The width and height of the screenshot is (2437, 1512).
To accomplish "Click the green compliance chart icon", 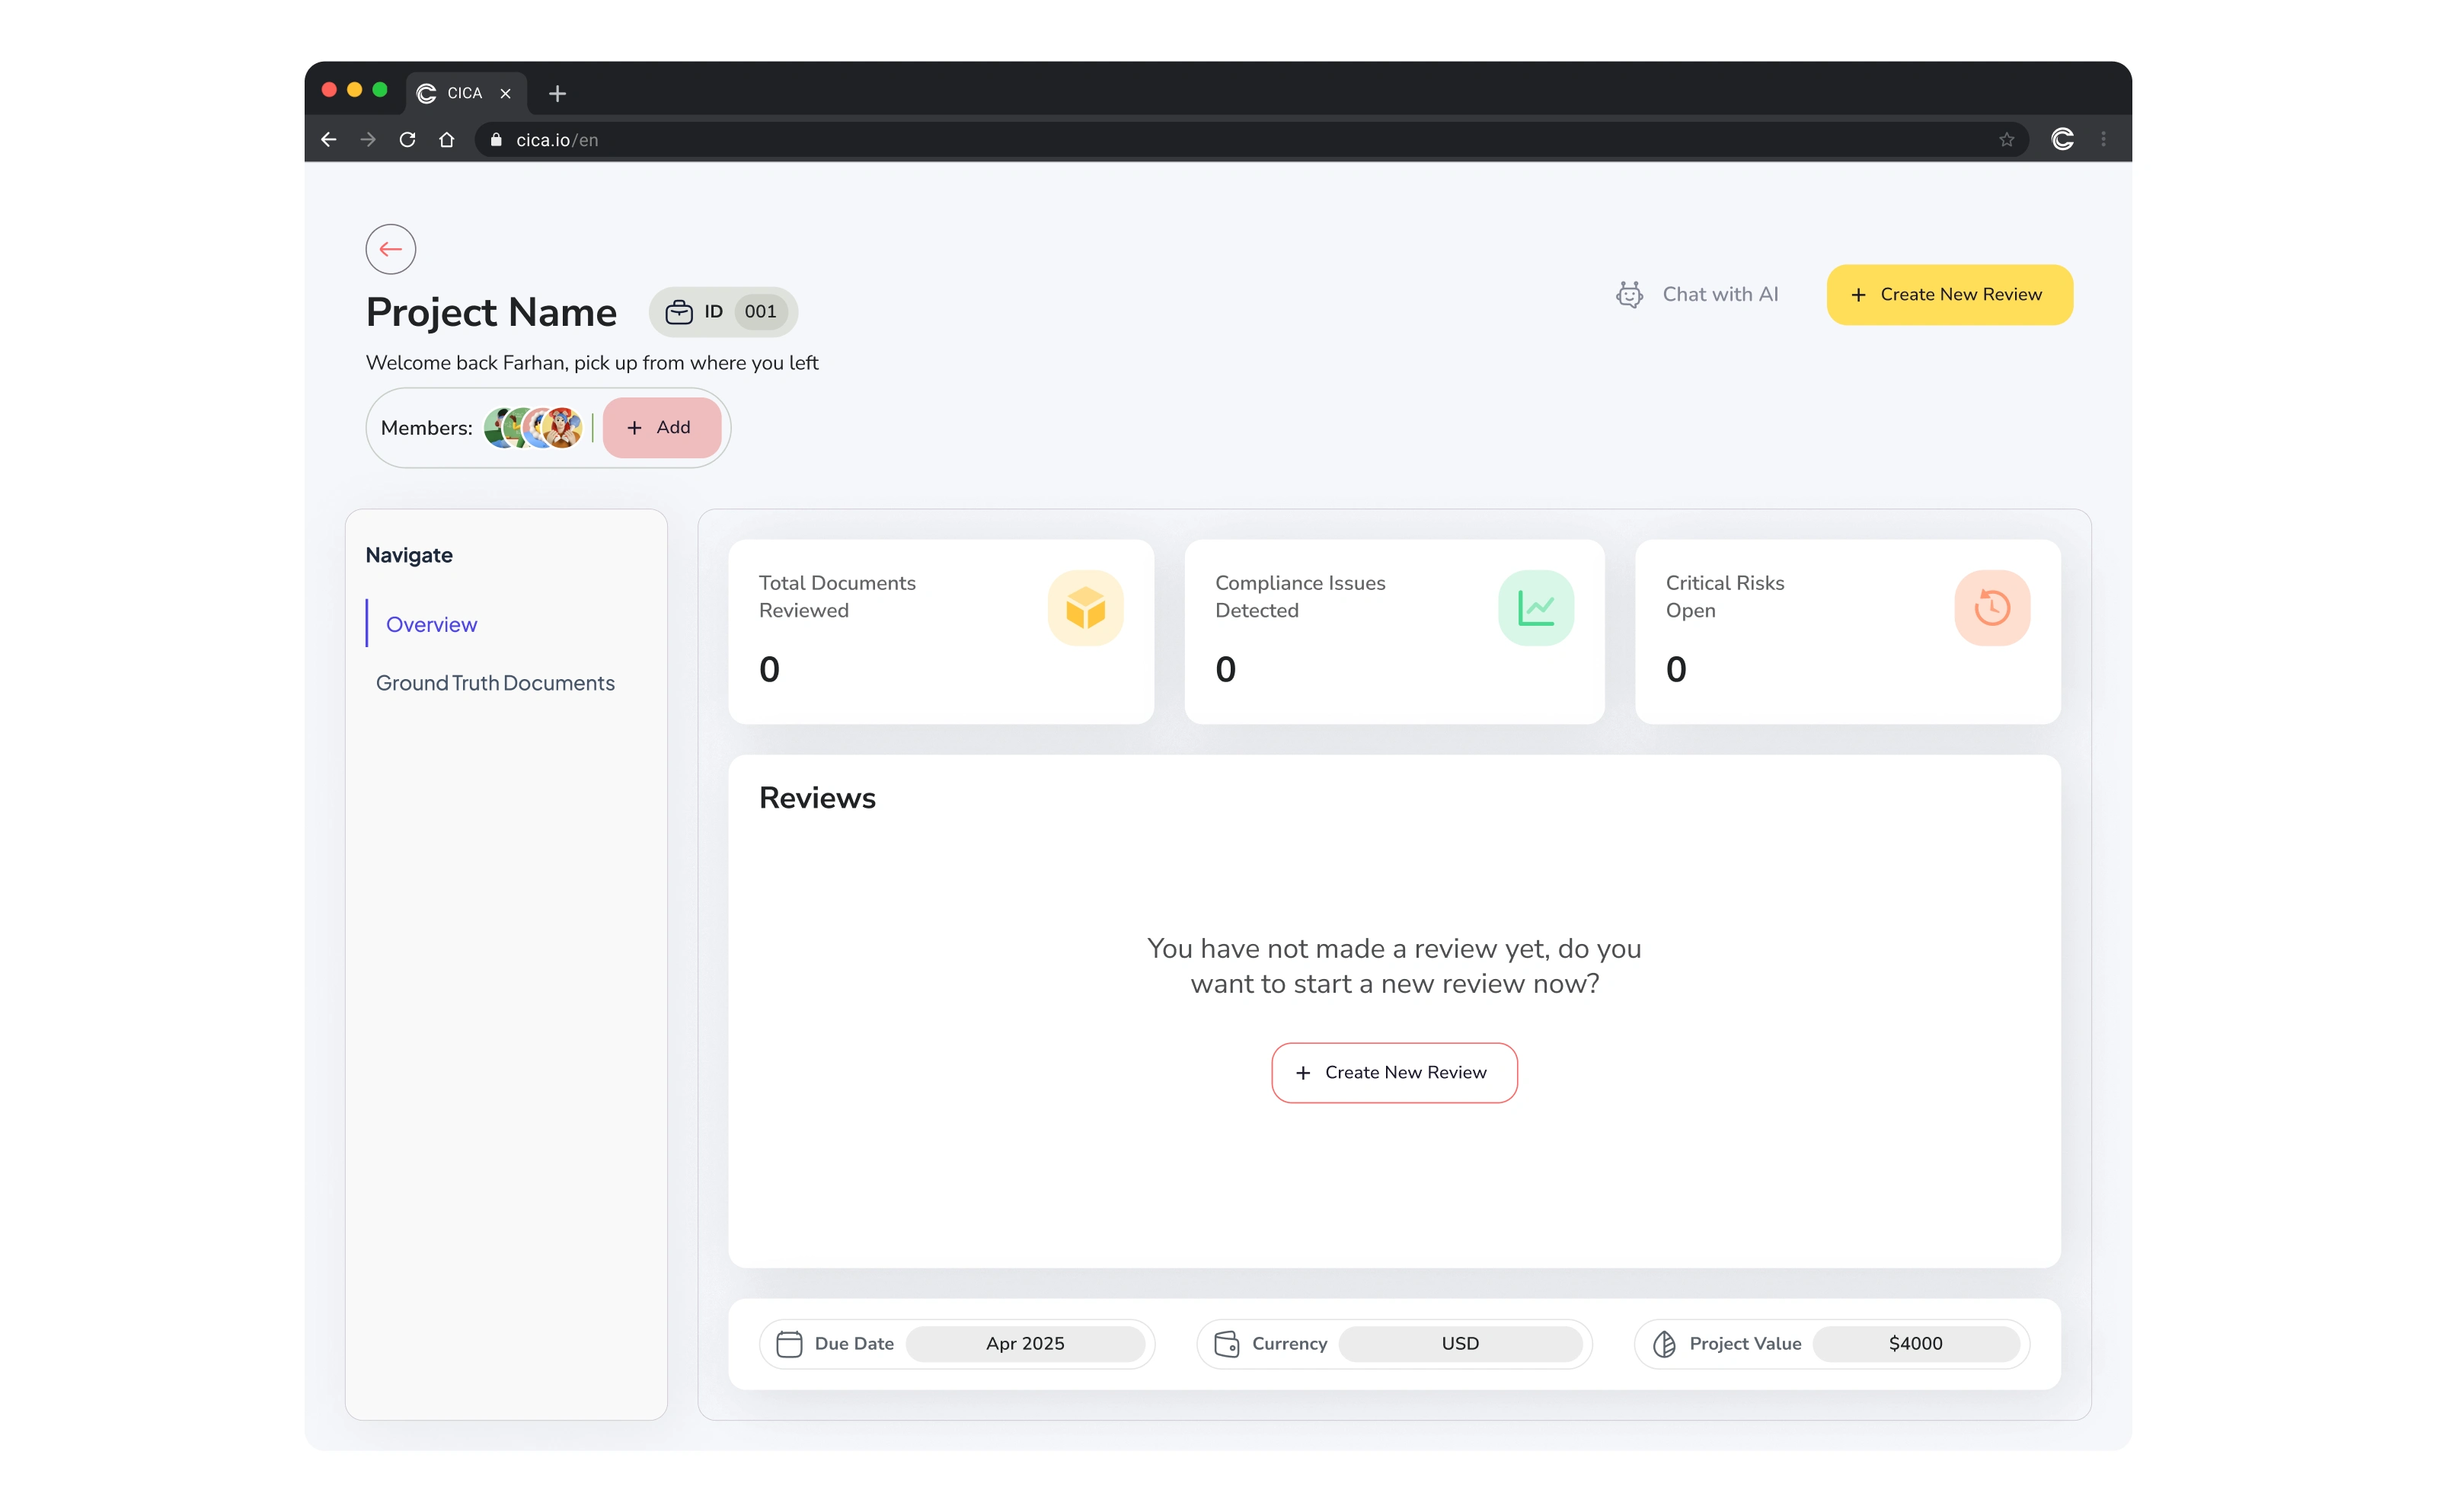I will [x=1535, y=608].
